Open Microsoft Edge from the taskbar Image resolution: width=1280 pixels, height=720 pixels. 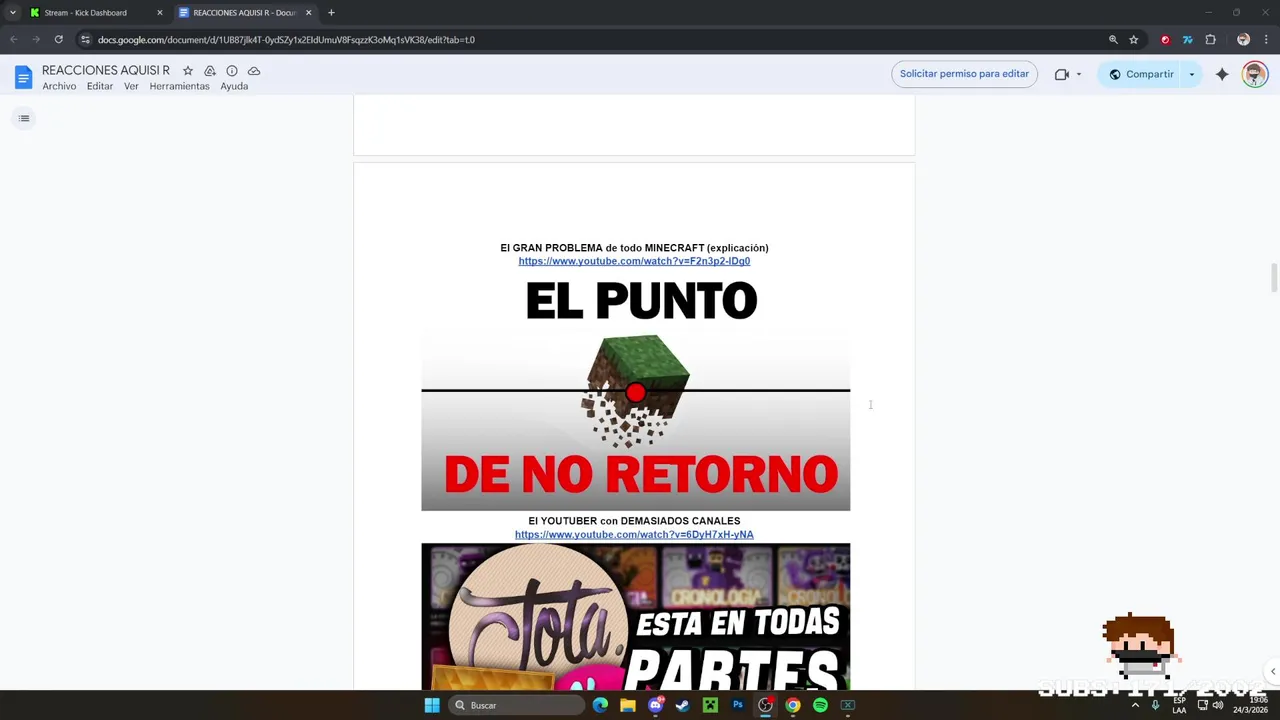point(600,705)
